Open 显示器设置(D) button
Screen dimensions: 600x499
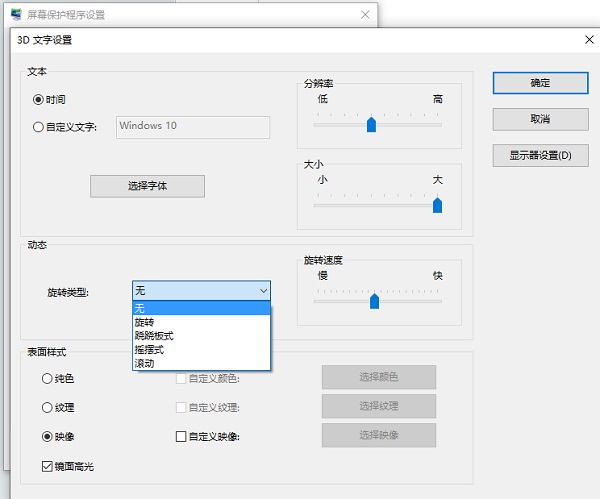point(540,155)
